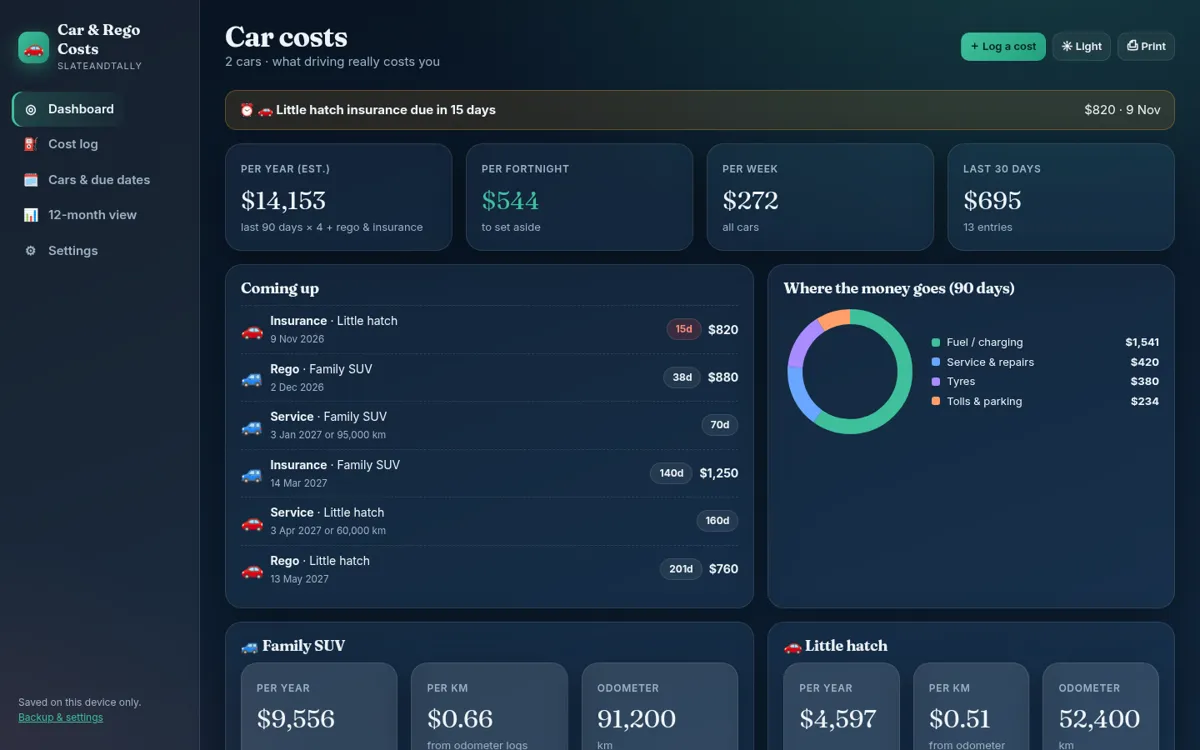Click the Per week $272 card
The image size is (1200, 750).
[820, 197]
